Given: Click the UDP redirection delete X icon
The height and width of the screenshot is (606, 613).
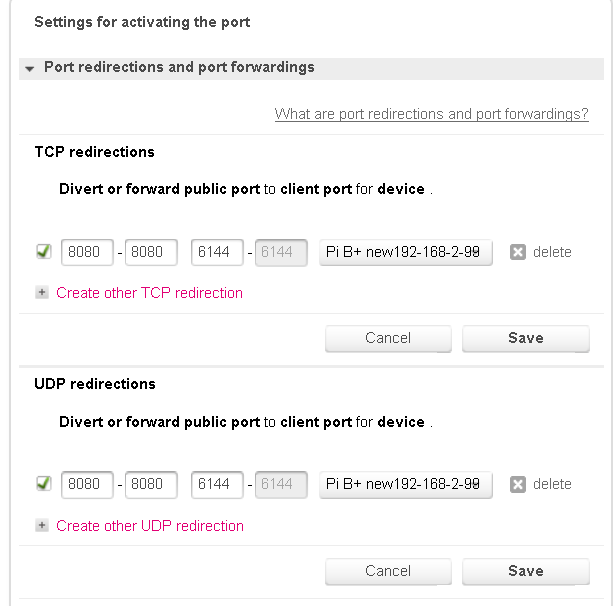Looking at the screenshot, I should point(518,484).
